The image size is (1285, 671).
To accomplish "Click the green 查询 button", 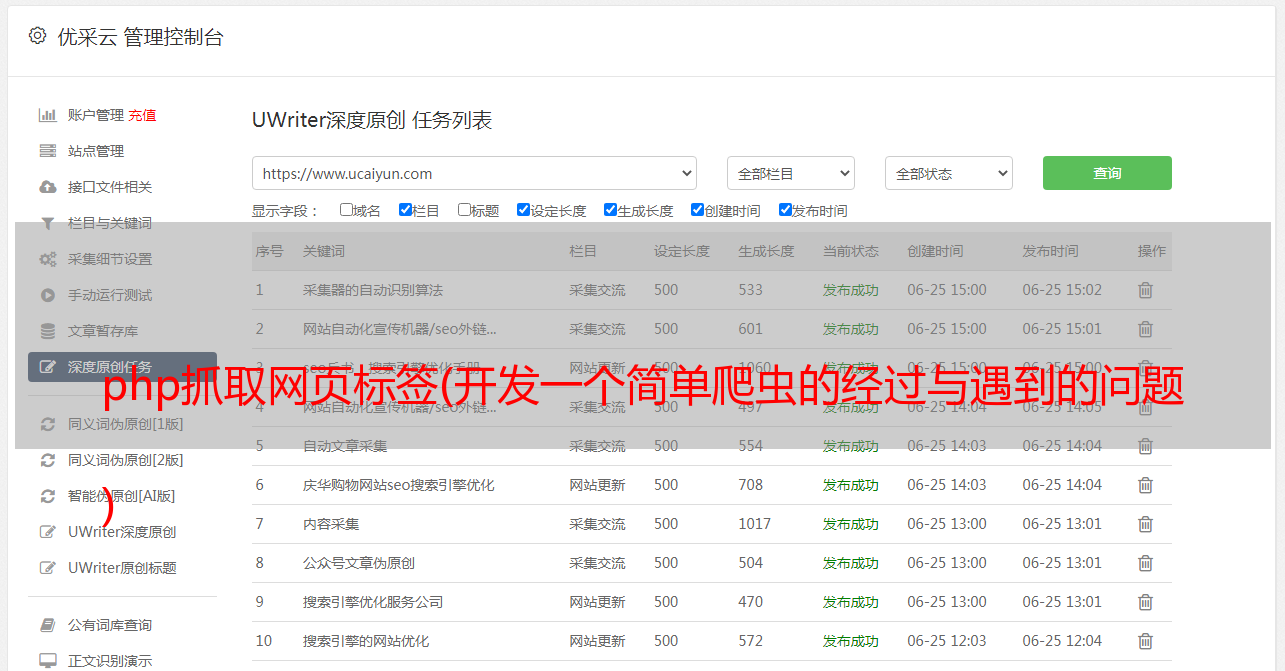I will pyautogui.click(x=1107, y=173).
